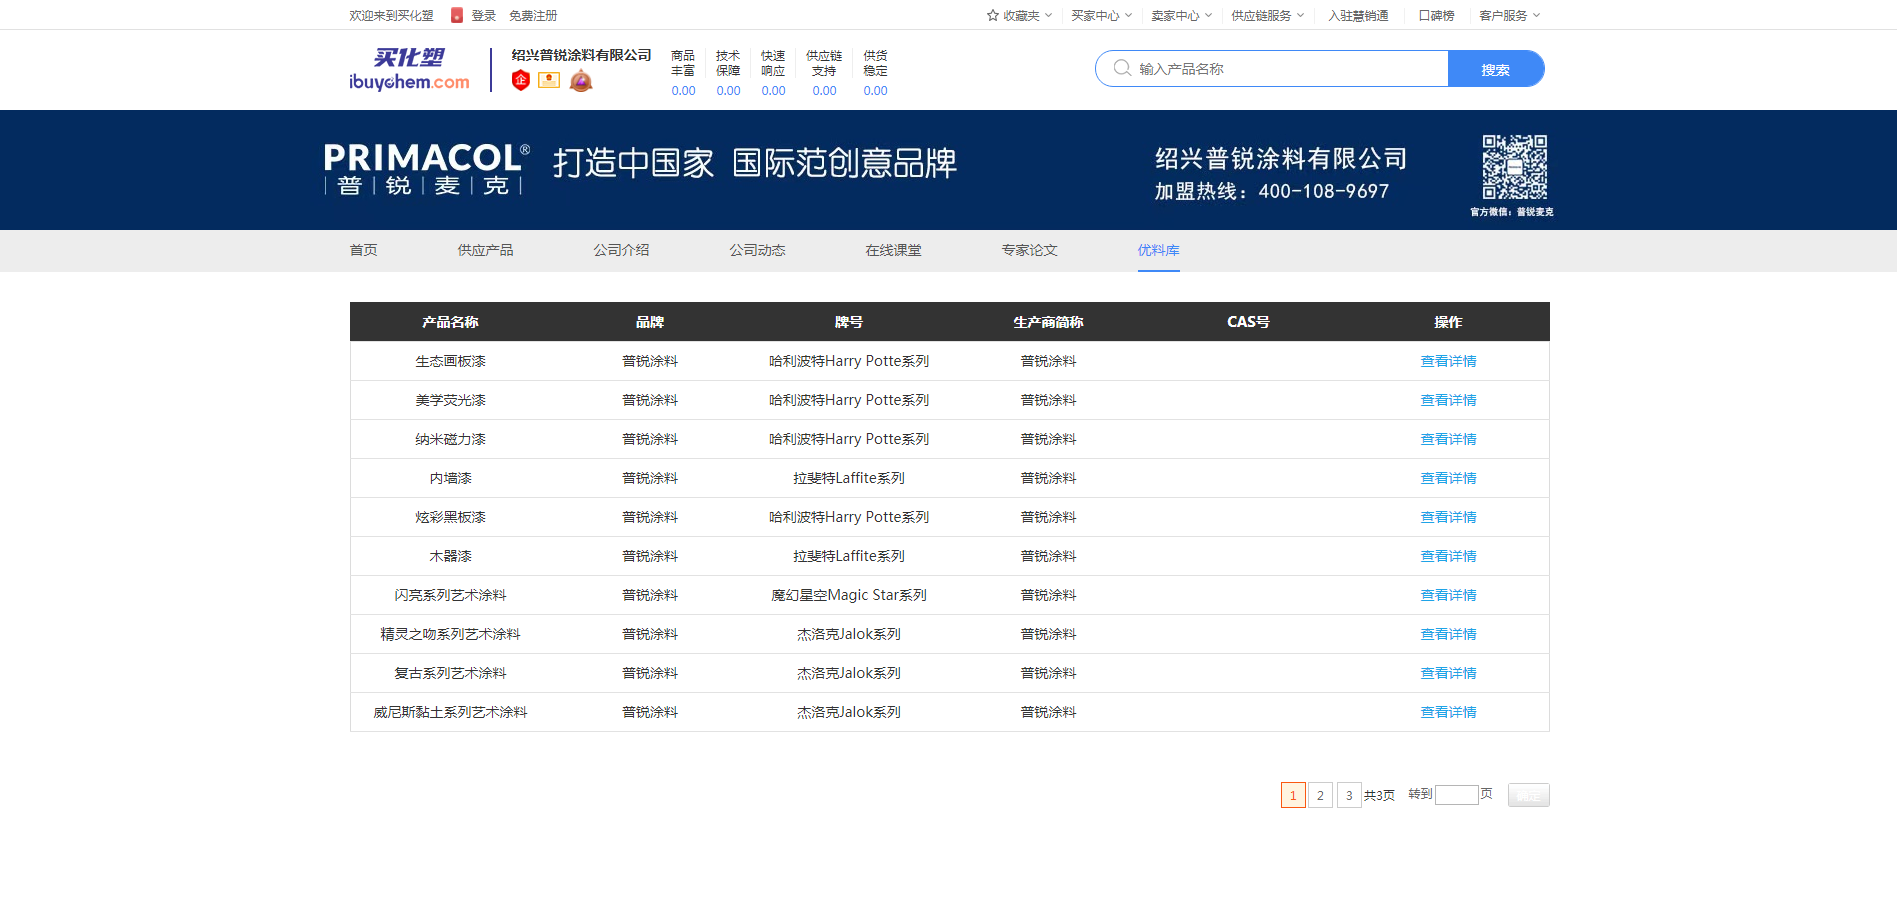Click the WeChat QR code image
Image resolution: width=1897 pixels, height=901 pixels.
click(x=1514, y=167)
